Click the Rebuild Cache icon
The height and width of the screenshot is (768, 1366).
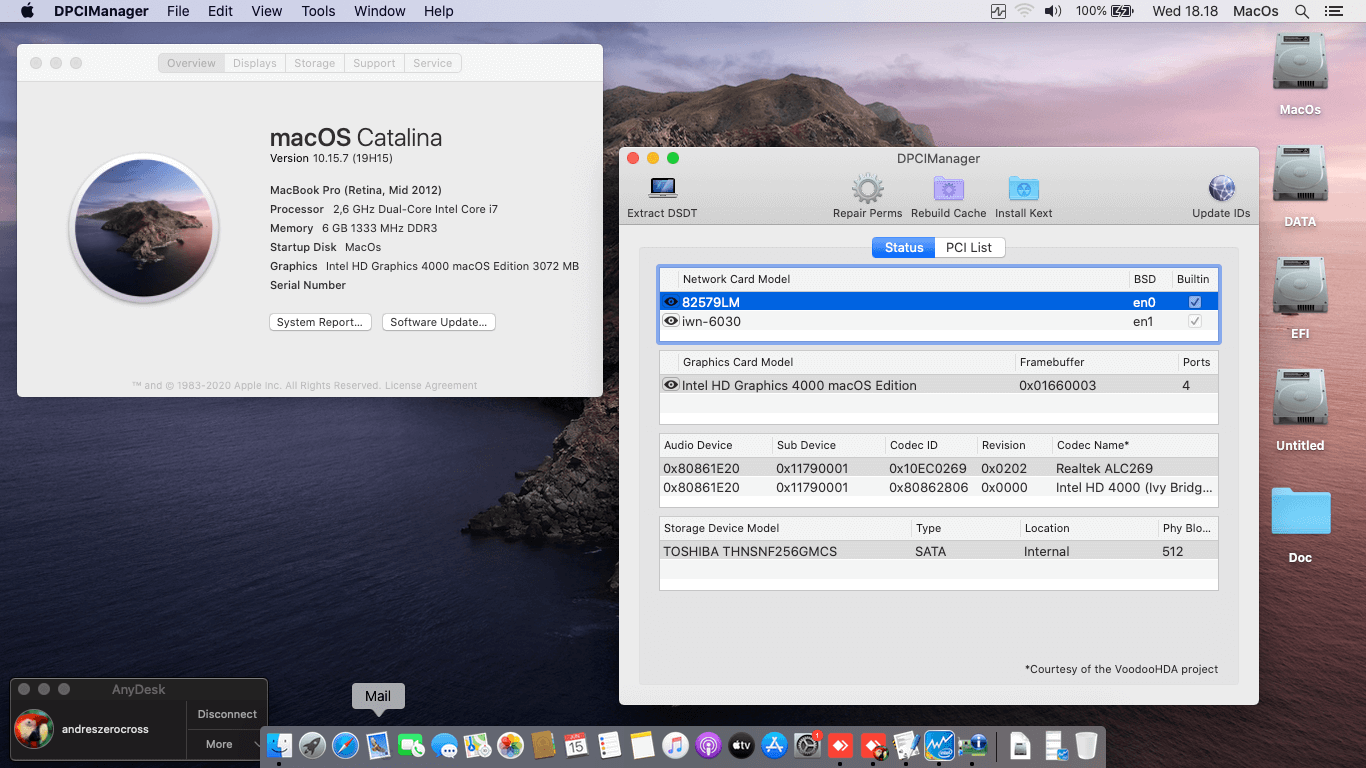click(948, 189)
